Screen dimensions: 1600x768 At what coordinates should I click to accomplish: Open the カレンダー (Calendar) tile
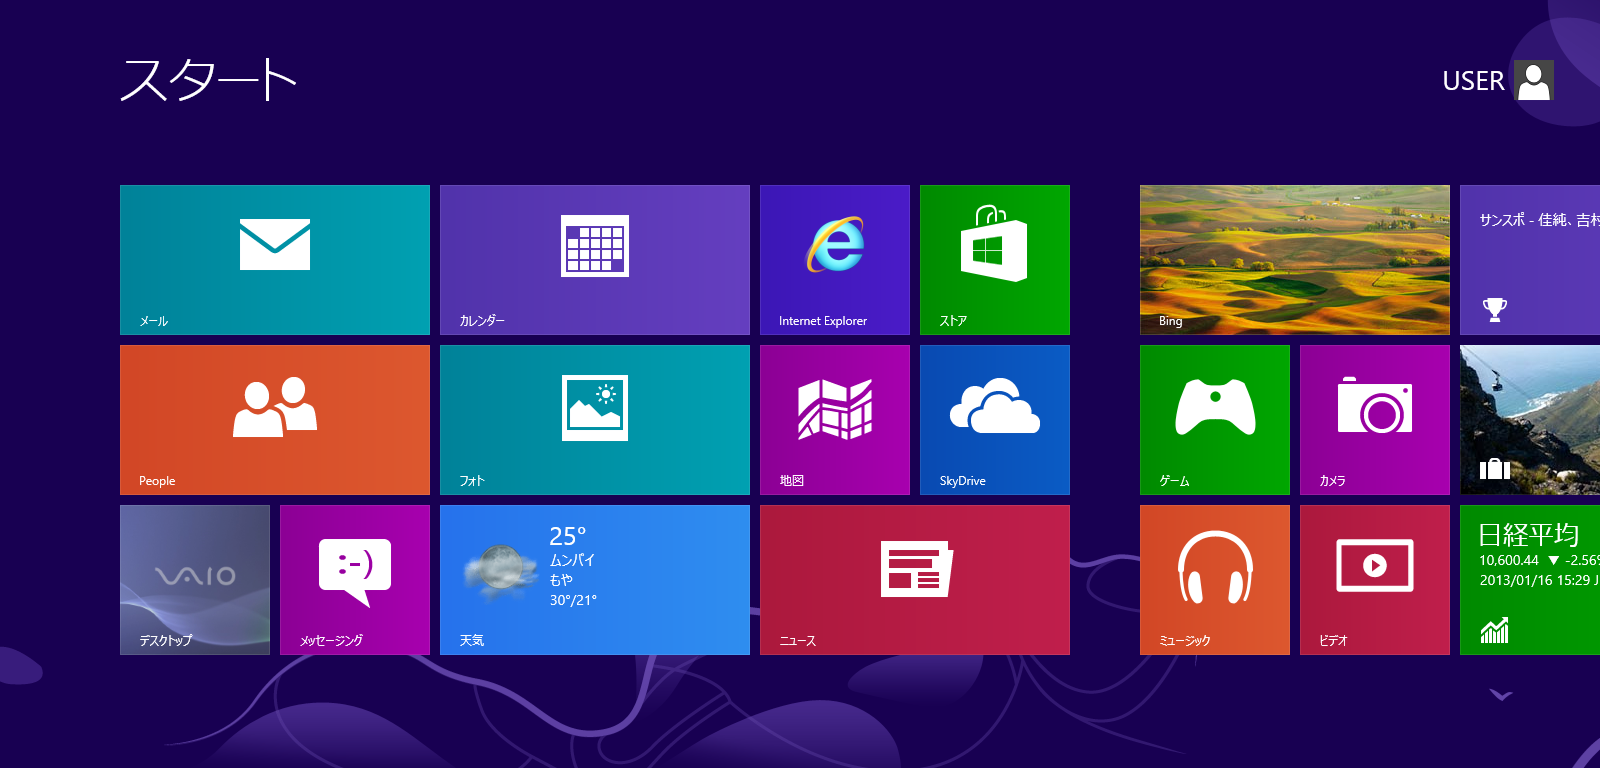click(595, 260)
